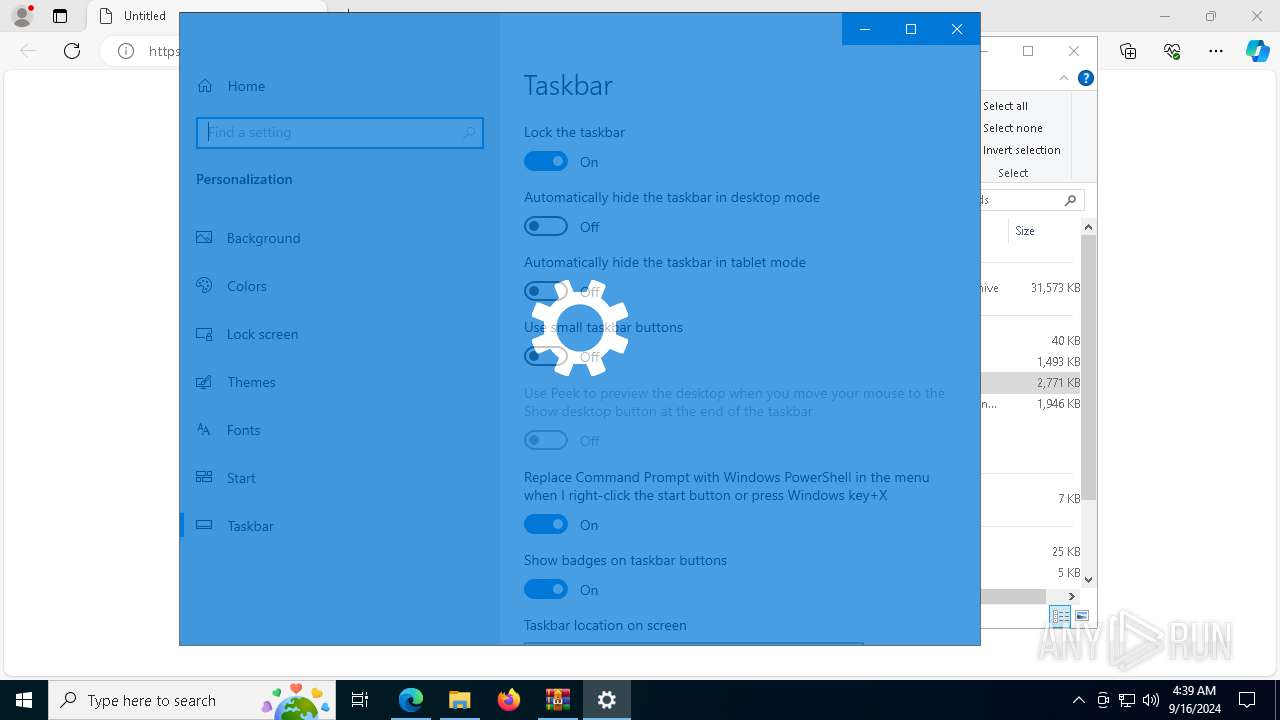1280x720 pixels.
Task: Click the Explorer help question mark icon
Action: (1086, 78)
